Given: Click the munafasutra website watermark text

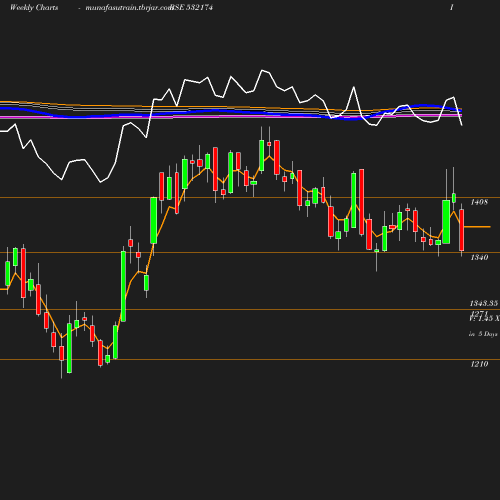Looking at the screenshot, I should coord(129,8).
